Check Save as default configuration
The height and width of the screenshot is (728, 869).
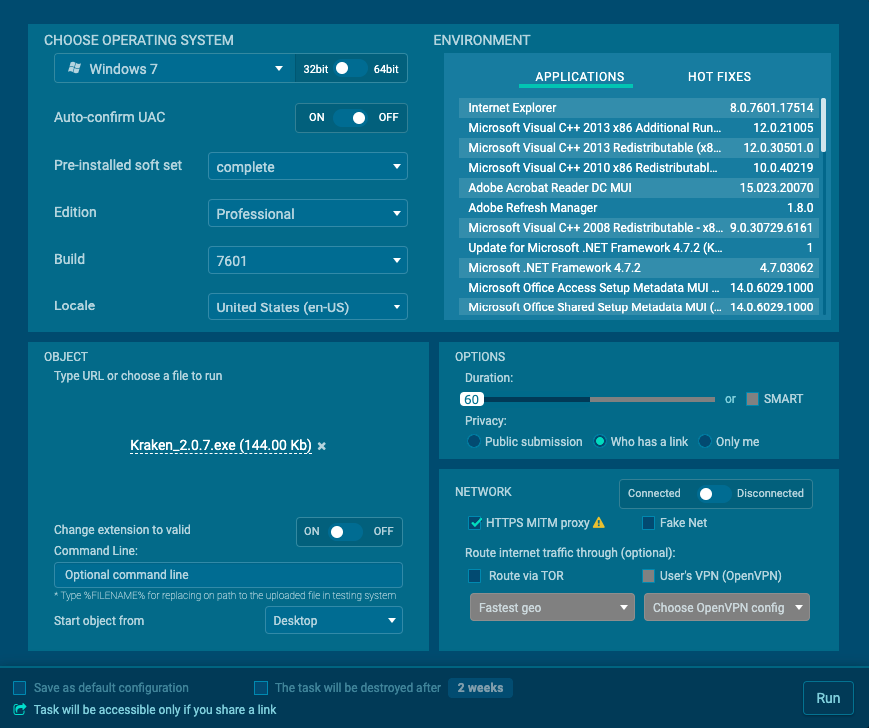[19, 688]
